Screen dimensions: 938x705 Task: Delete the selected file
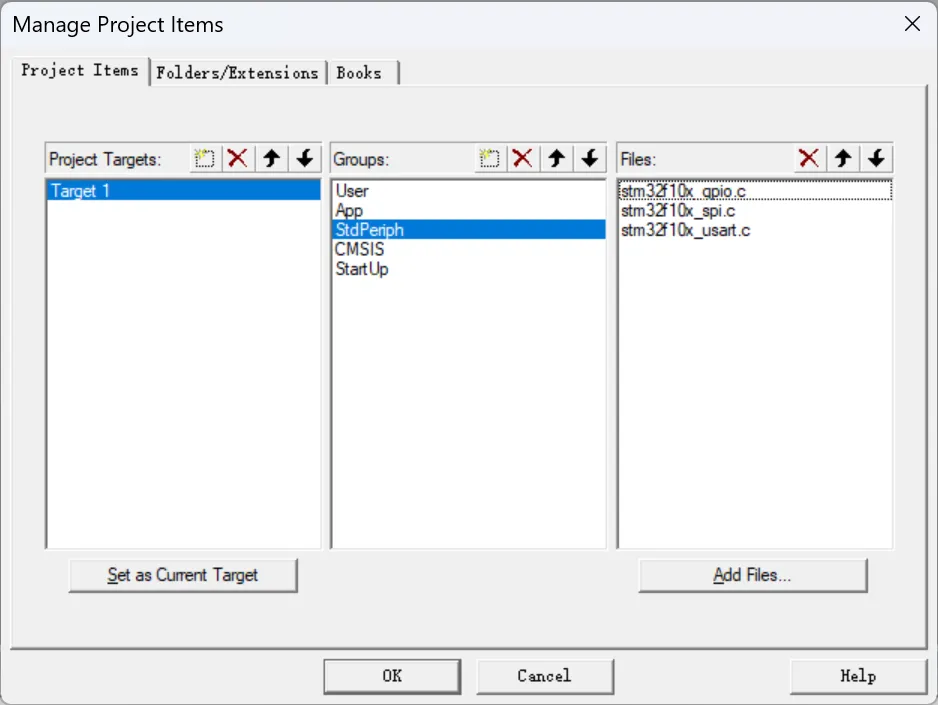click(809, 158)
